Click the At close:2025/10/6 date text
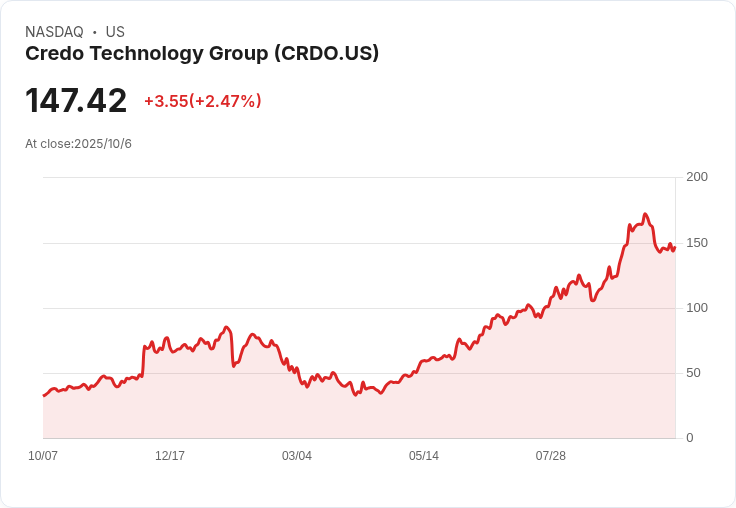The height and width of the screenshot is (508, 736). (x=78, y=144)
